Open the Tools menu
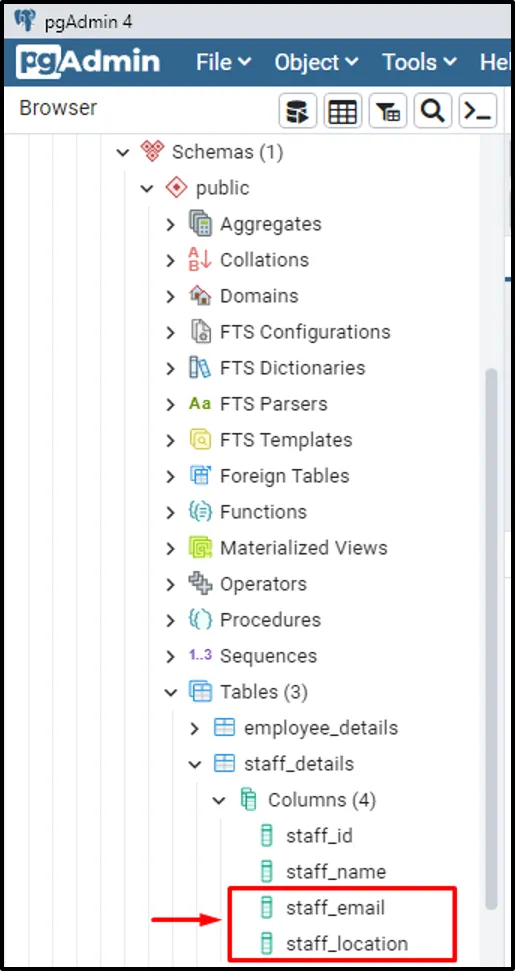516x972 pixels. (419, 62)
